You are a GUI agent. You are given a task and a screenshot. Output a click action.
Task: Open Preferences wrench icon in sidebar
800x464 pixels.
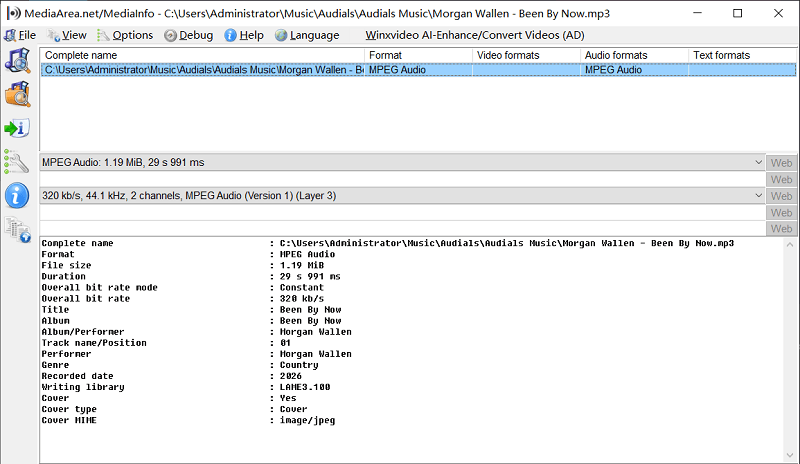pyautogui.click(x=17, y=162)
